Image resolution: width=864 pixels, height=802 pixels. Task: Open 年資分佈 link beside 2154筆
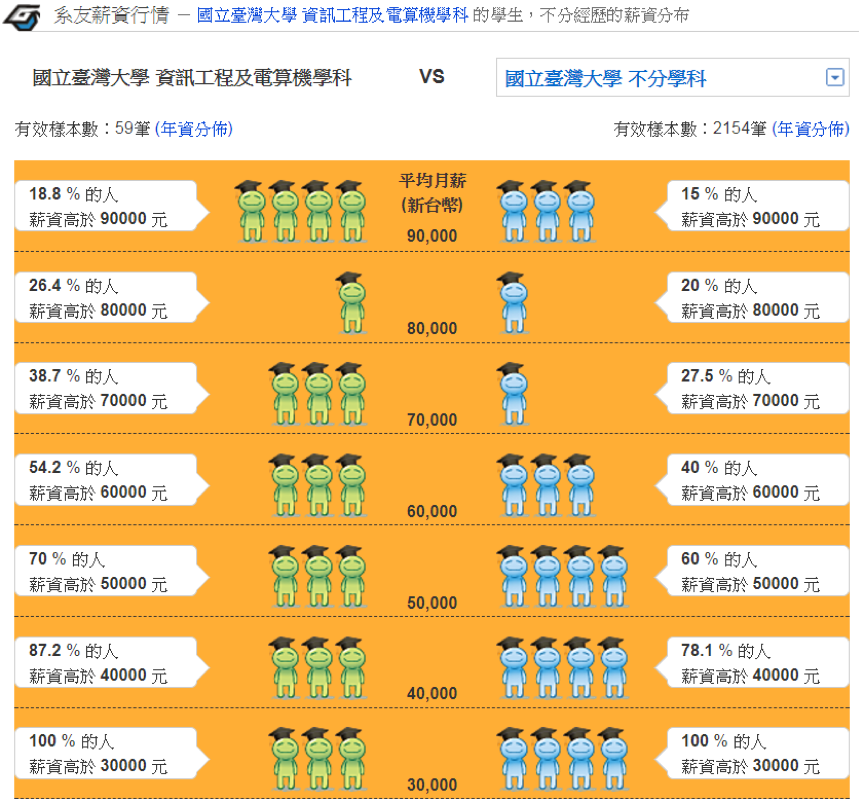tap(811, 129)
